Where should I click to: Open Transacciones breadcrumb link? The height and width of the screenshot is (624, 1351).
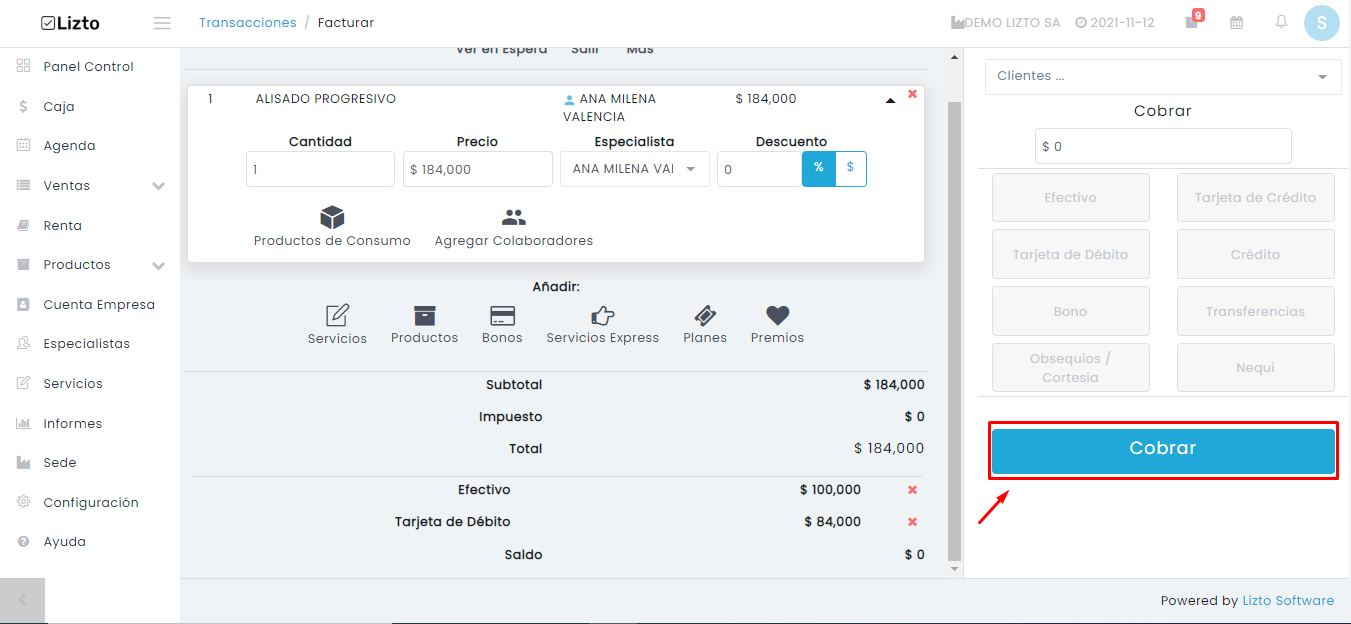(248, 22)
